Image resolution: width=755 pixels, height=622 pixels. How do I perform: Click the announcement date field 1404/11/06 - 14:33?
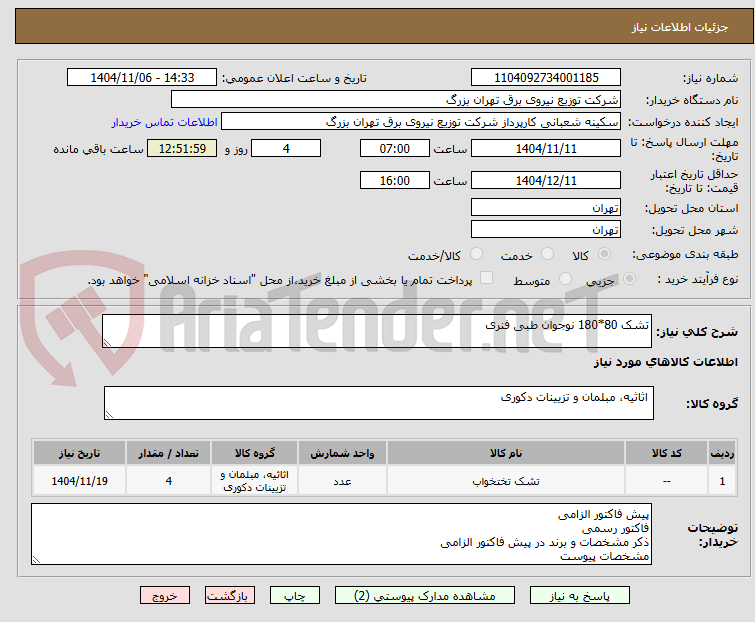click(x=142, y=78)
